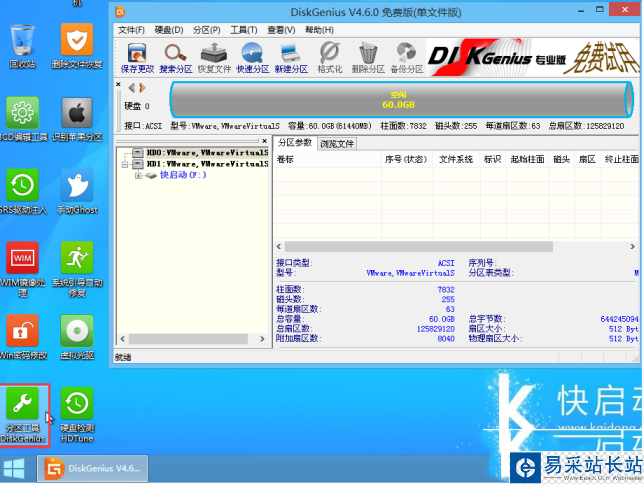This screenshot has width=644, height=484.
Task: Click the partition table scroll right arrow
Action: tap(632, 247)
